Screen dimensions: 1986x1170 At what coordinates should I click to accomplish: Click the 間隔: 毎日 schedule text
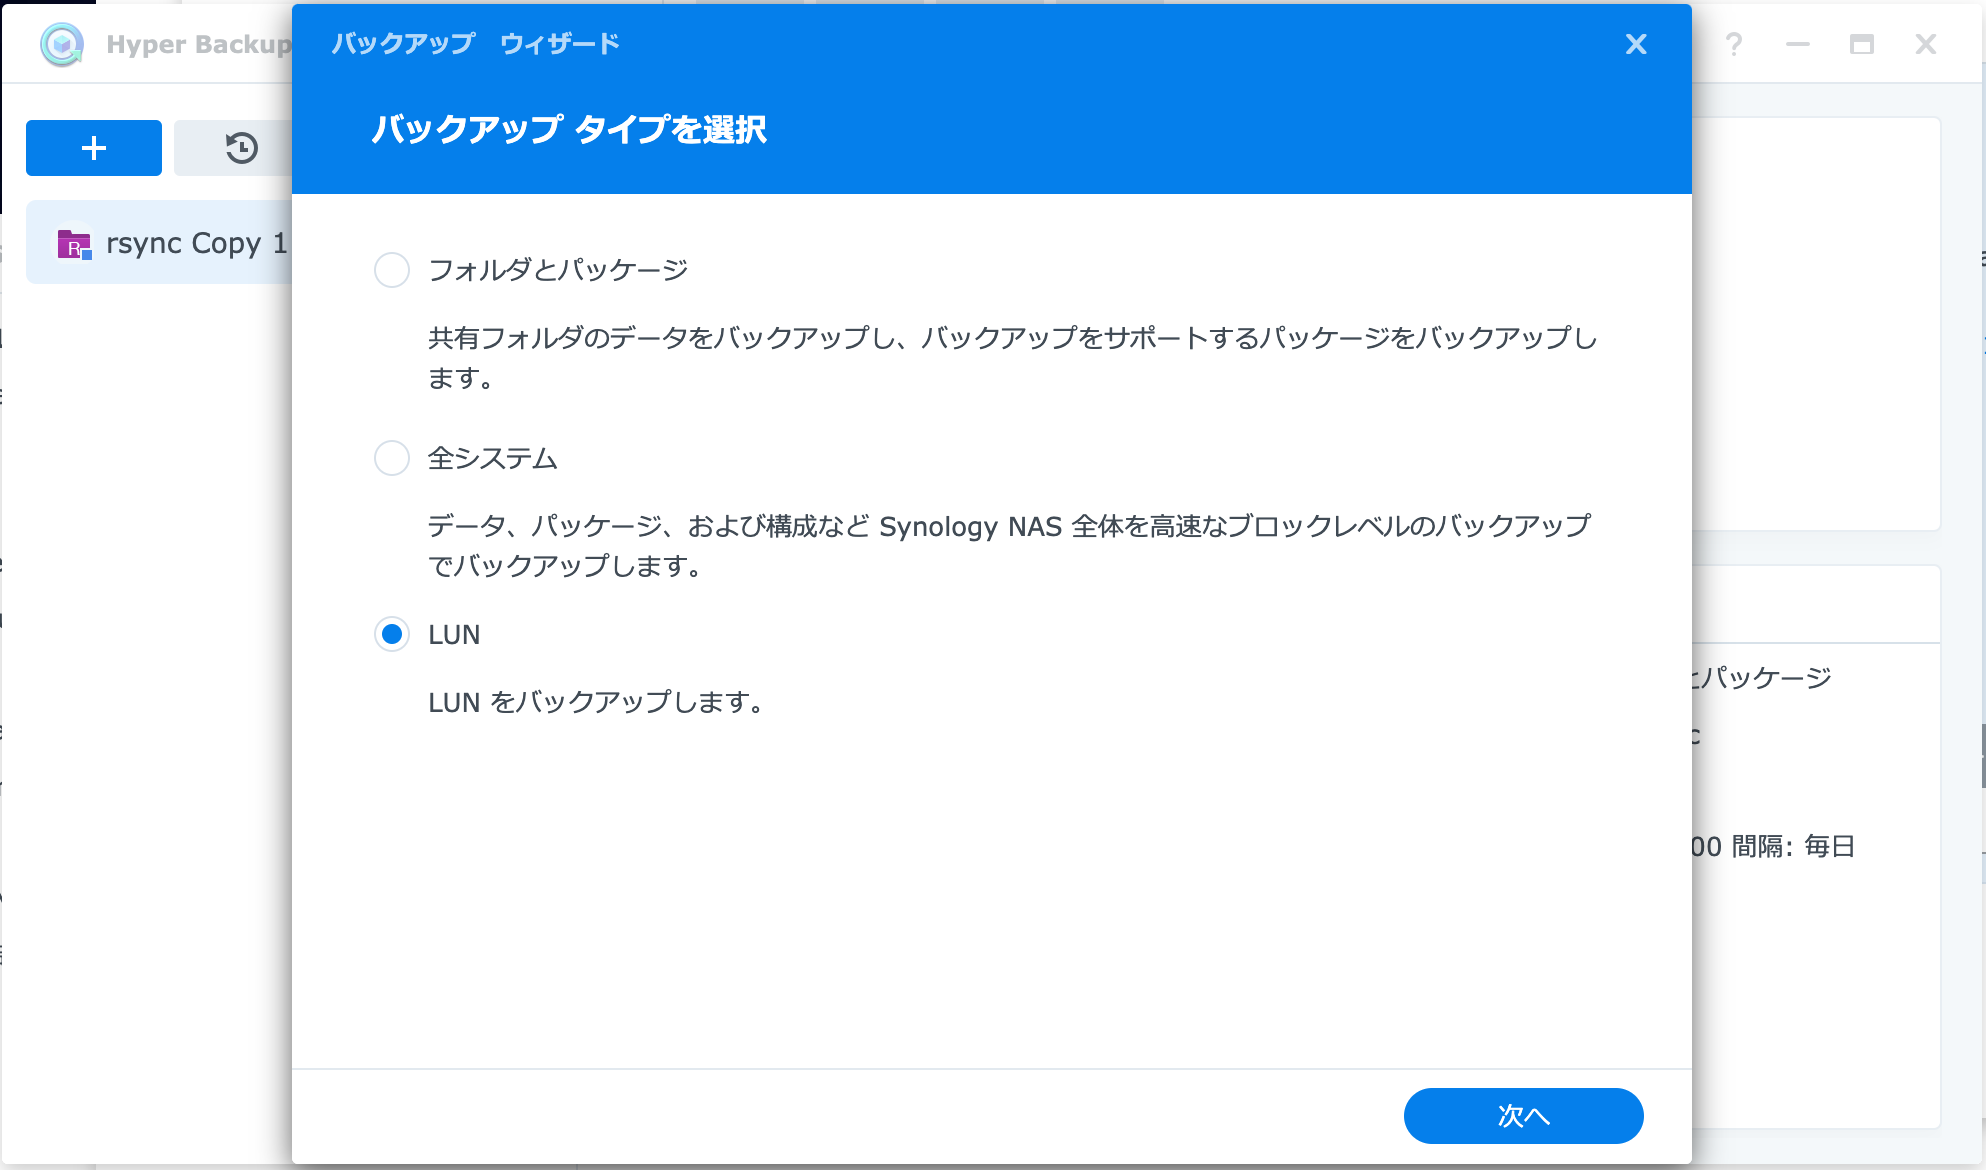[1792, 846]
